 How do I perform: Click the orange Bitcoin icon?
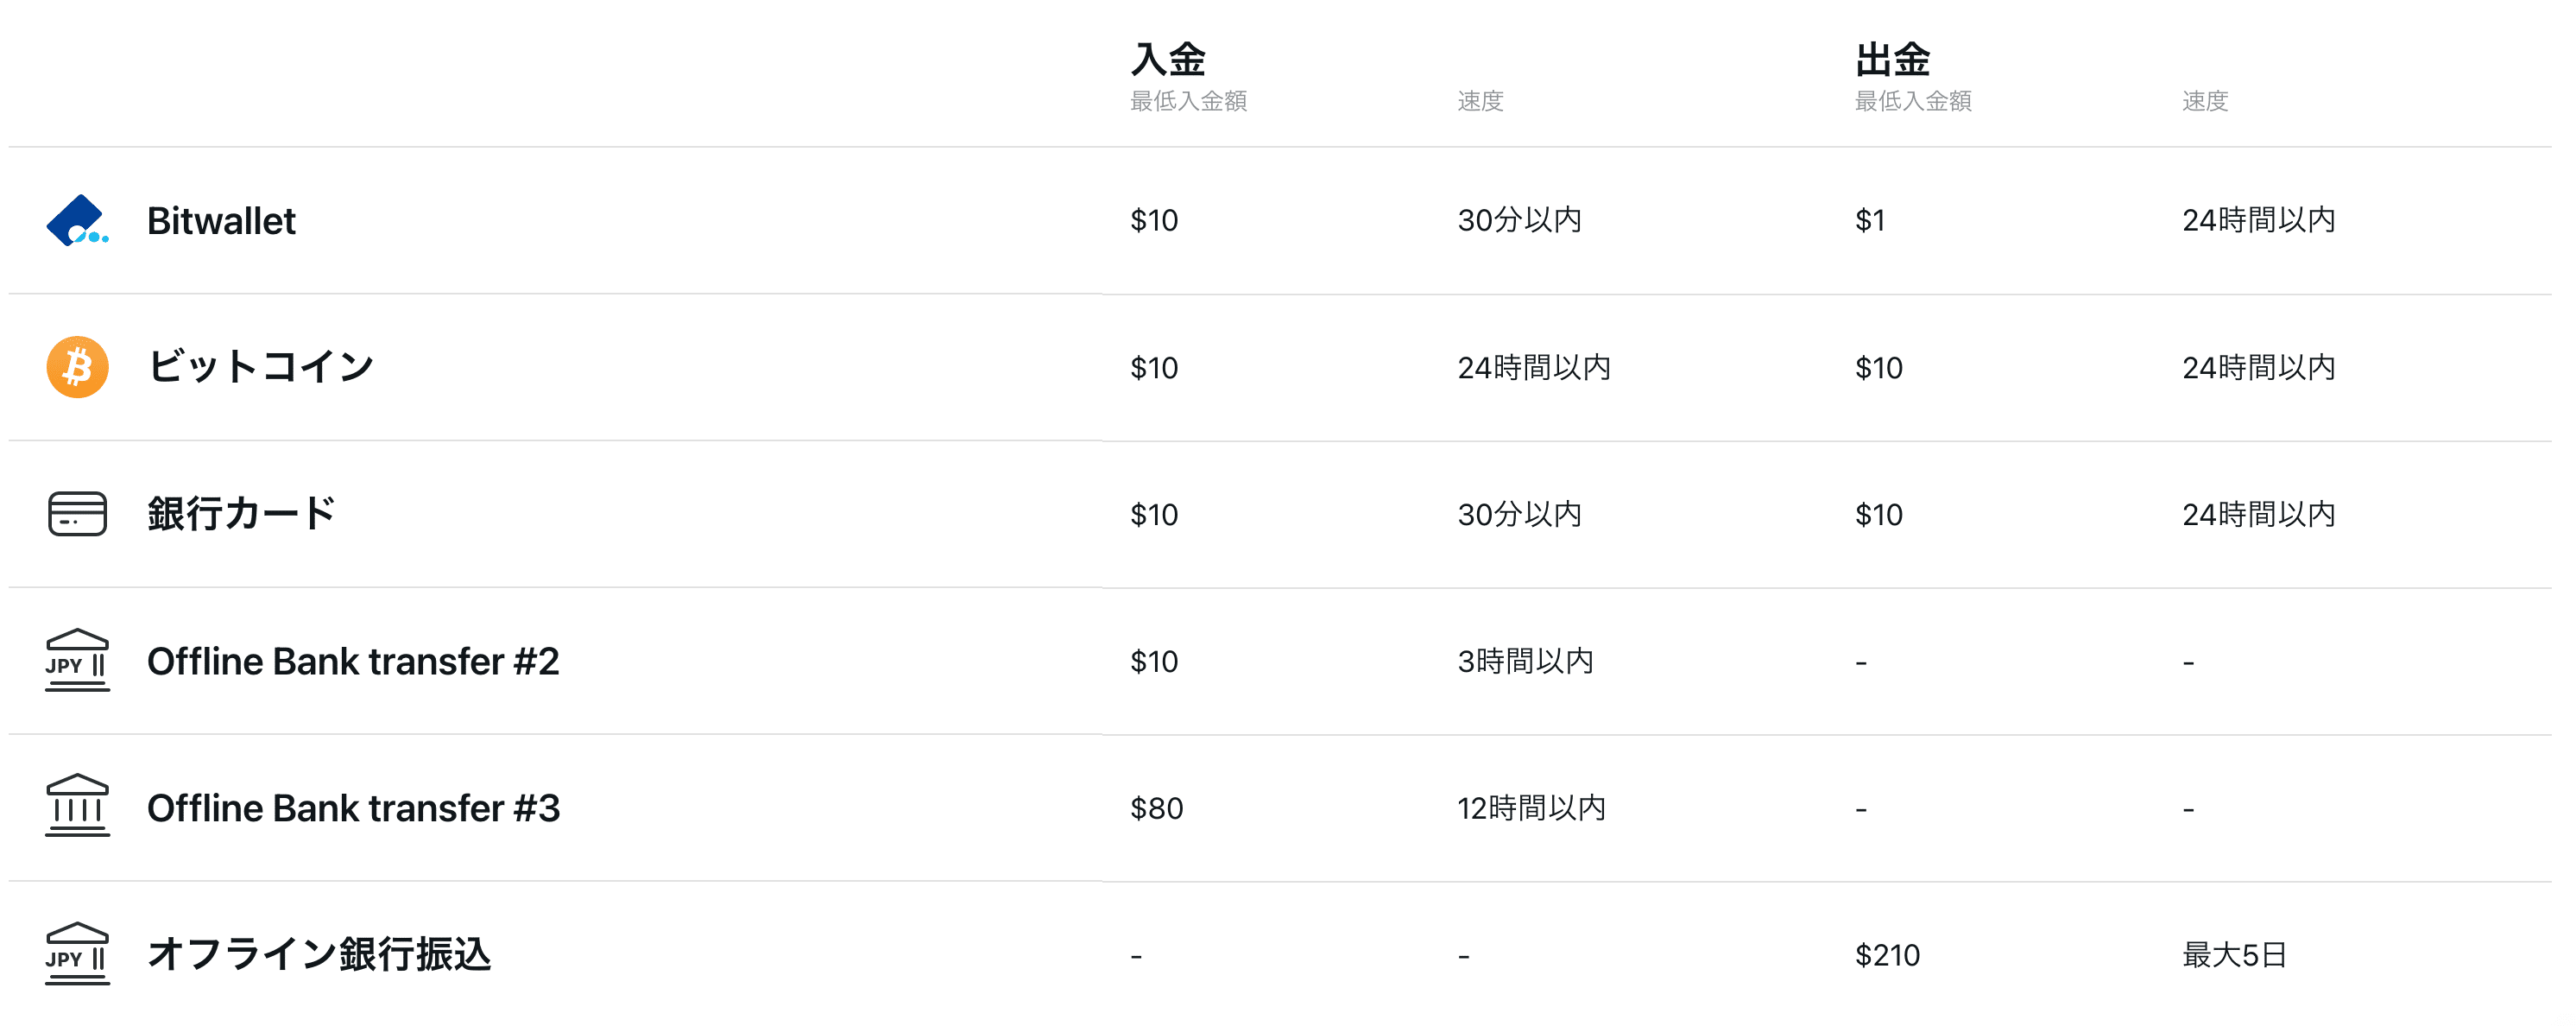(x=78, y=367)
